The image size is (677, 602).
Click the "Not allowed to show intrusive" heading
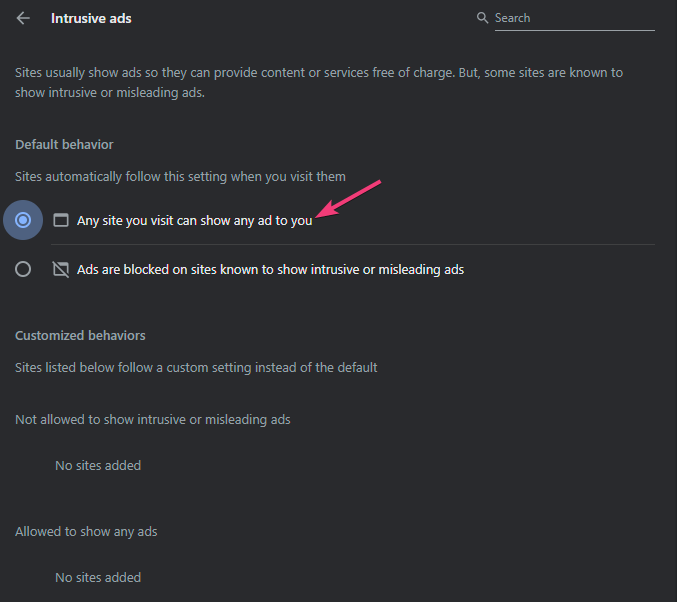point(152,420)
